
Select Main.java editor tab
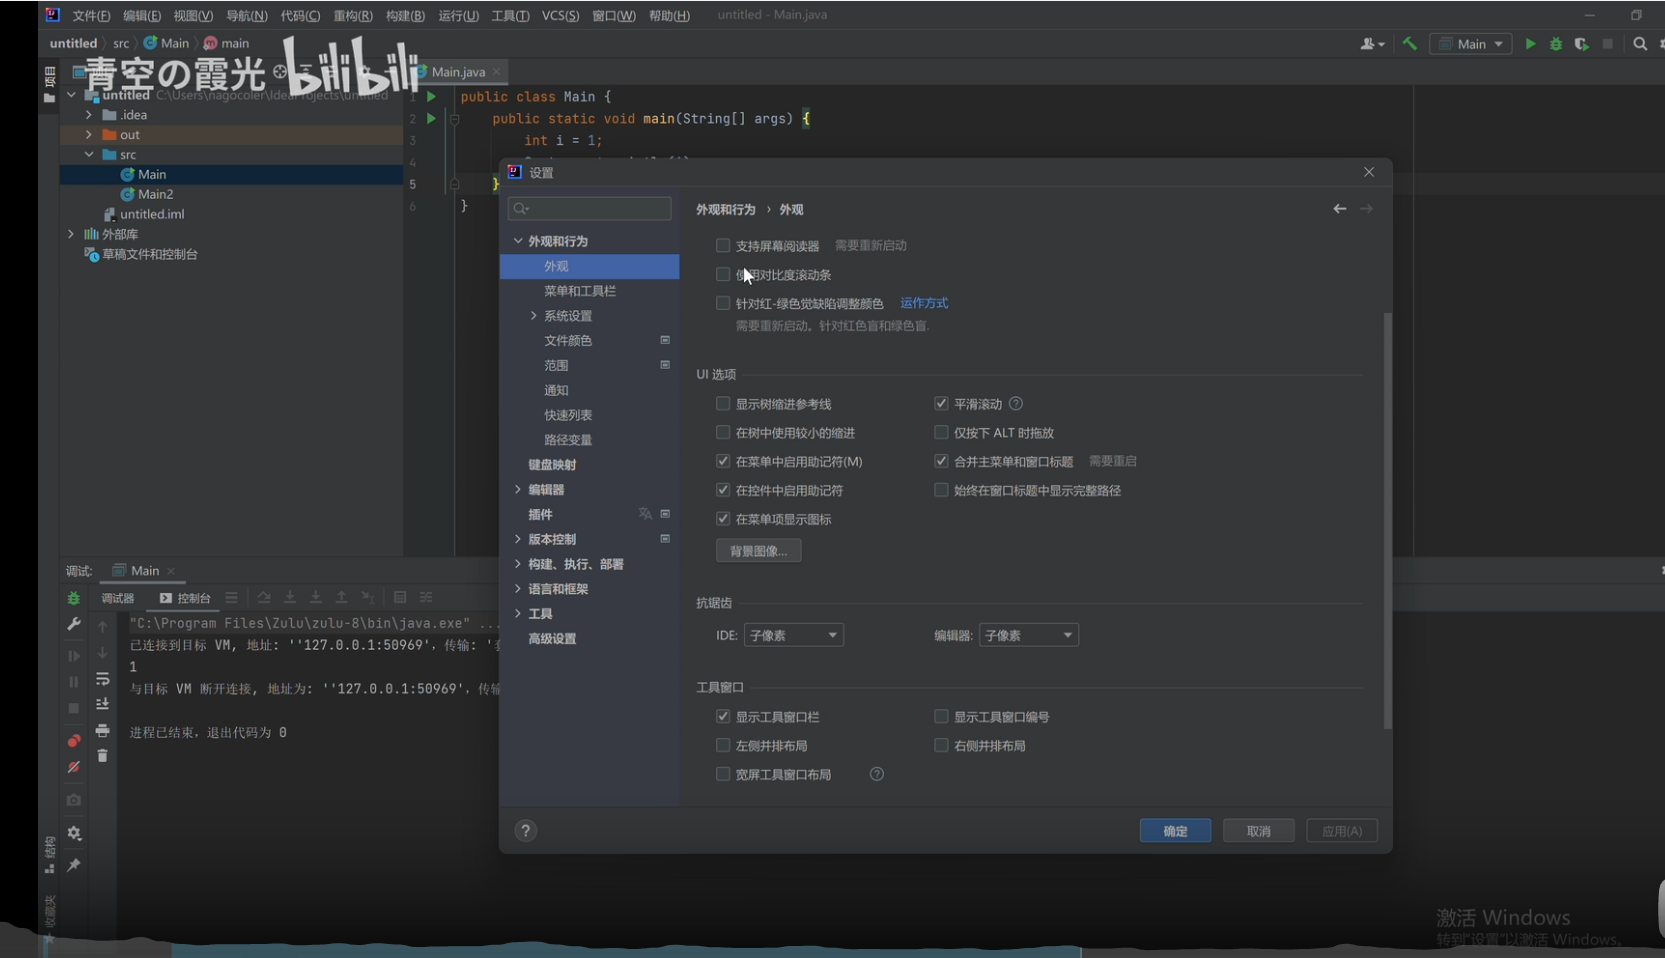coord(458,72)
